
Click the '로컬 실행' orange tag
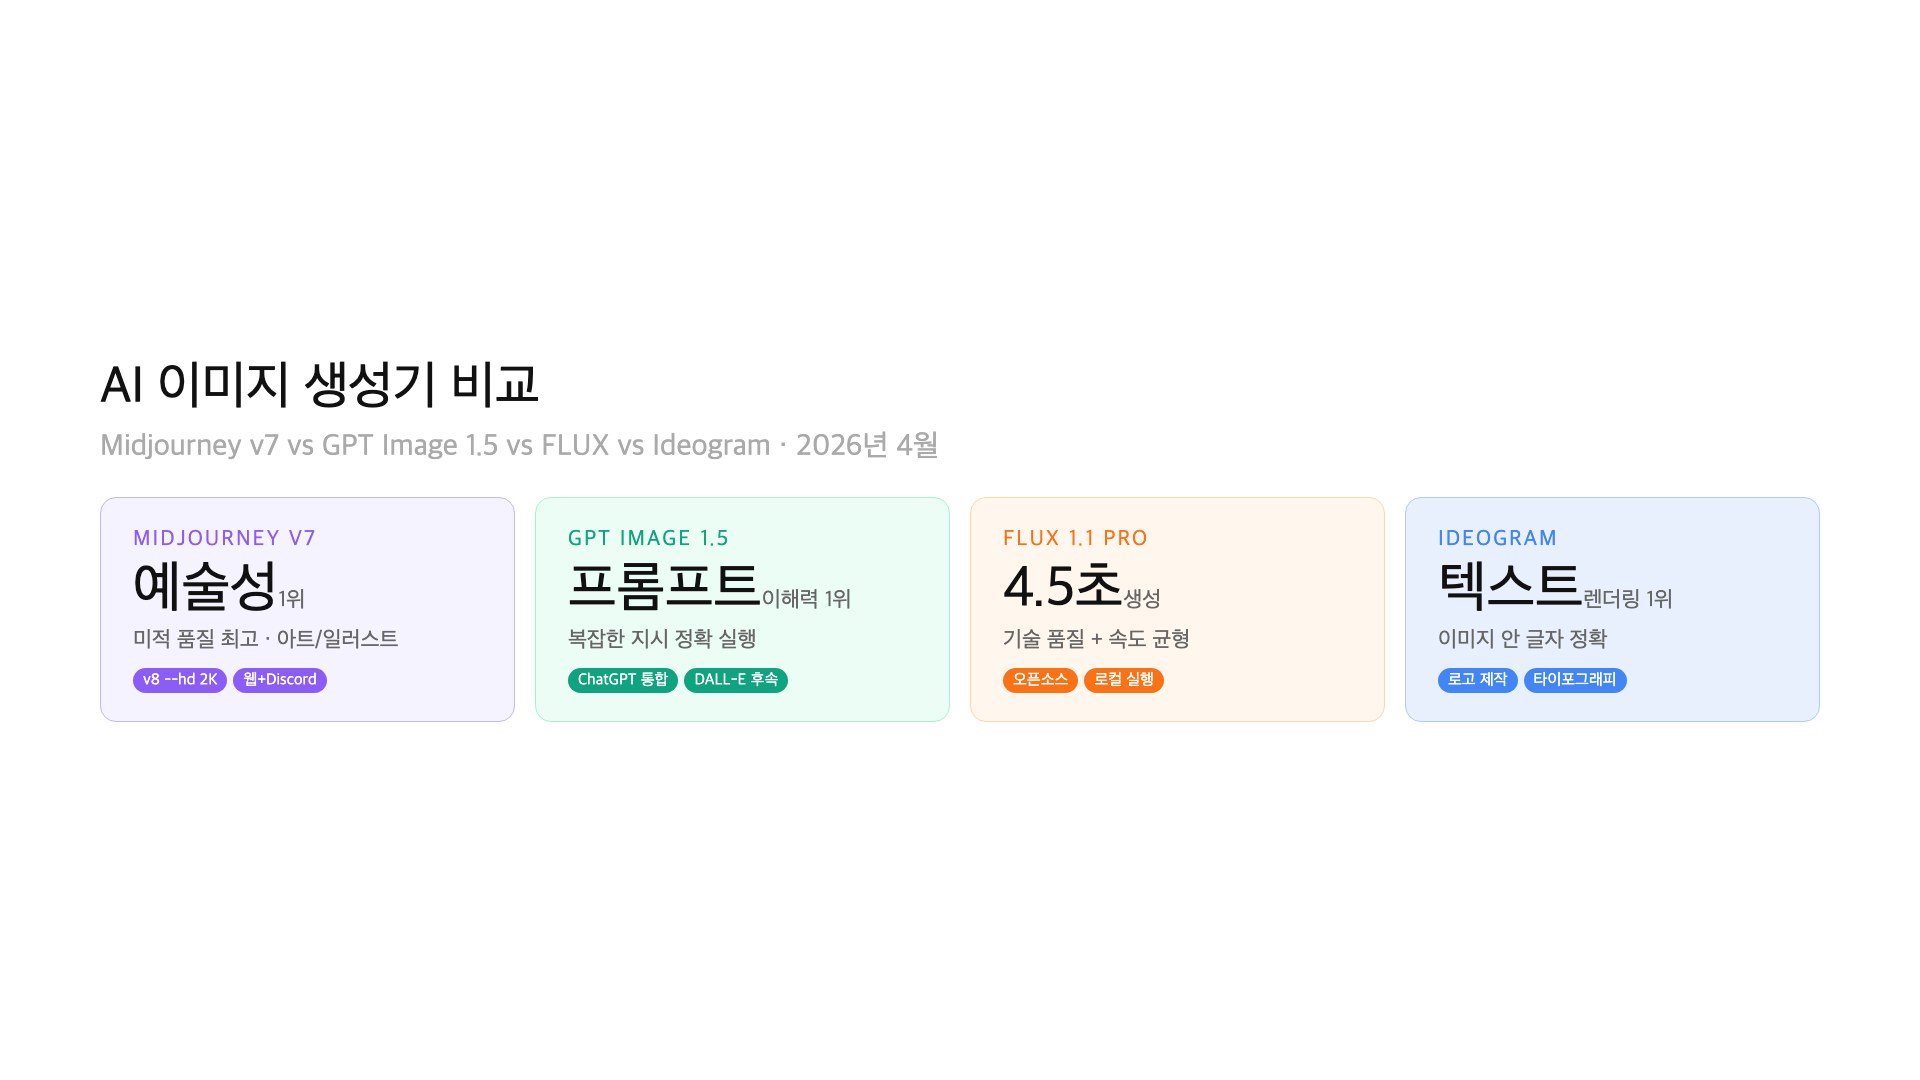tap(1124, 680)
